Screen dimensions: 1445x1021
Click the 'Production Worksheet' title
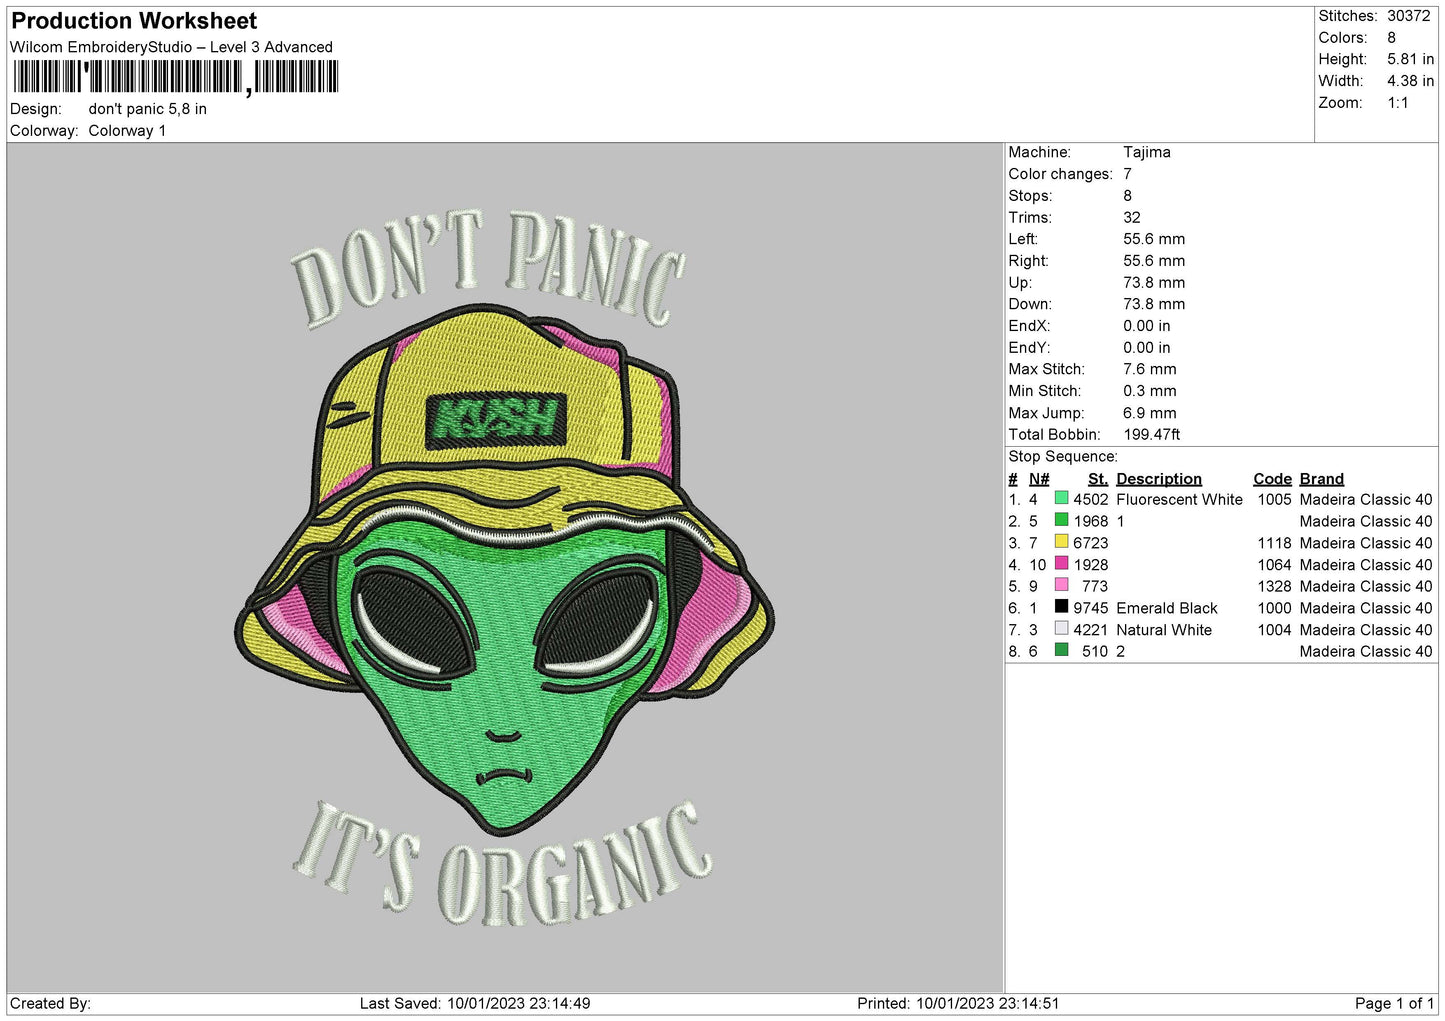pos(134,21)
